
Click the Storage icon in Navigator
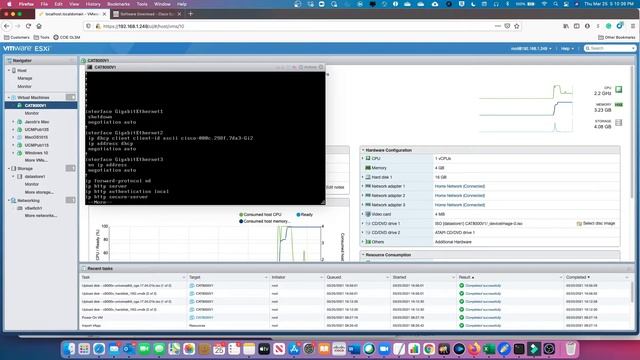(x=13, y=168)
